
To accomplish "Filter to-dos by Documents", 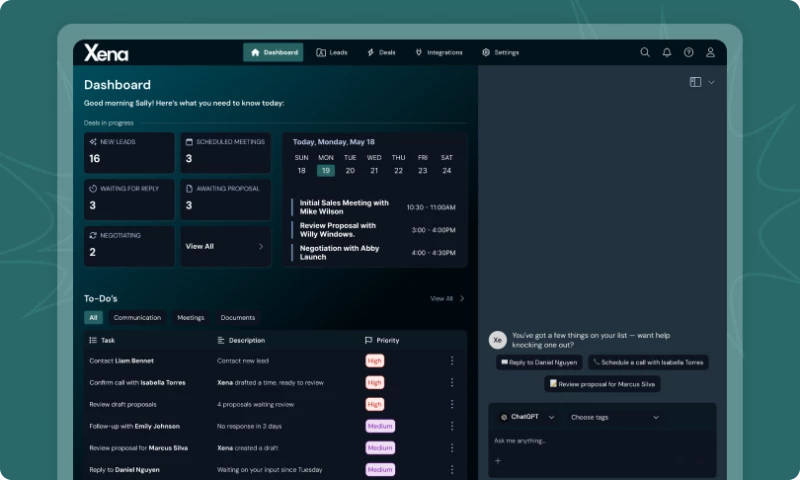I will click(x=238, y=317).
